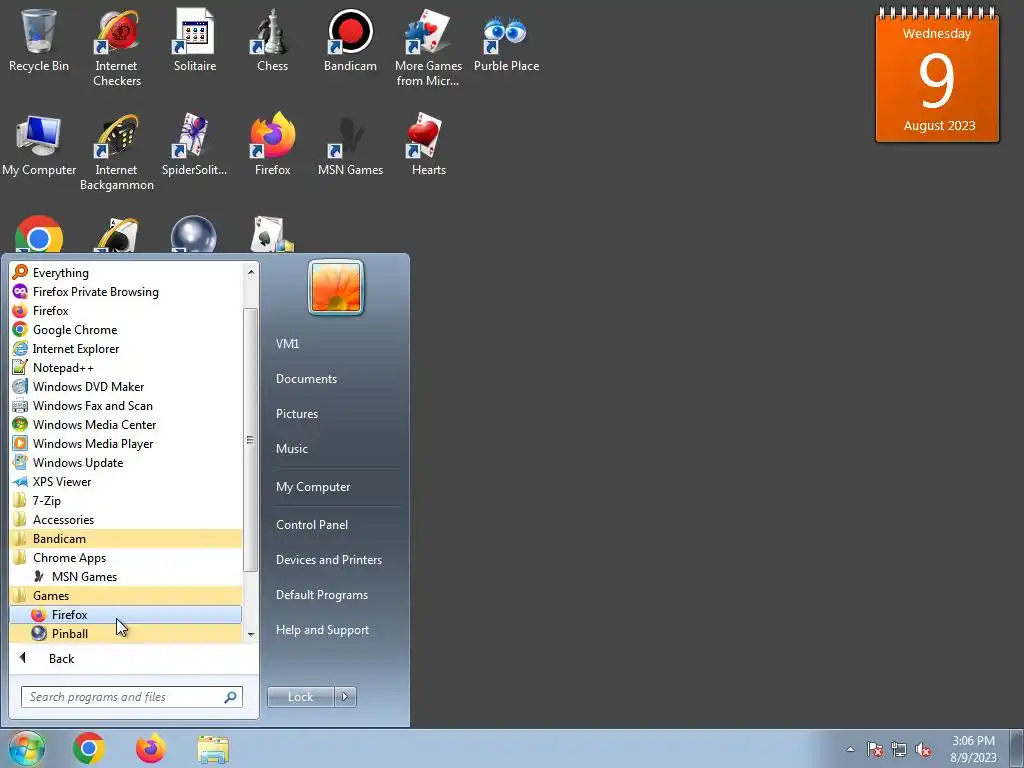
Task: Click the Lock button
Action: coord(300,697)
